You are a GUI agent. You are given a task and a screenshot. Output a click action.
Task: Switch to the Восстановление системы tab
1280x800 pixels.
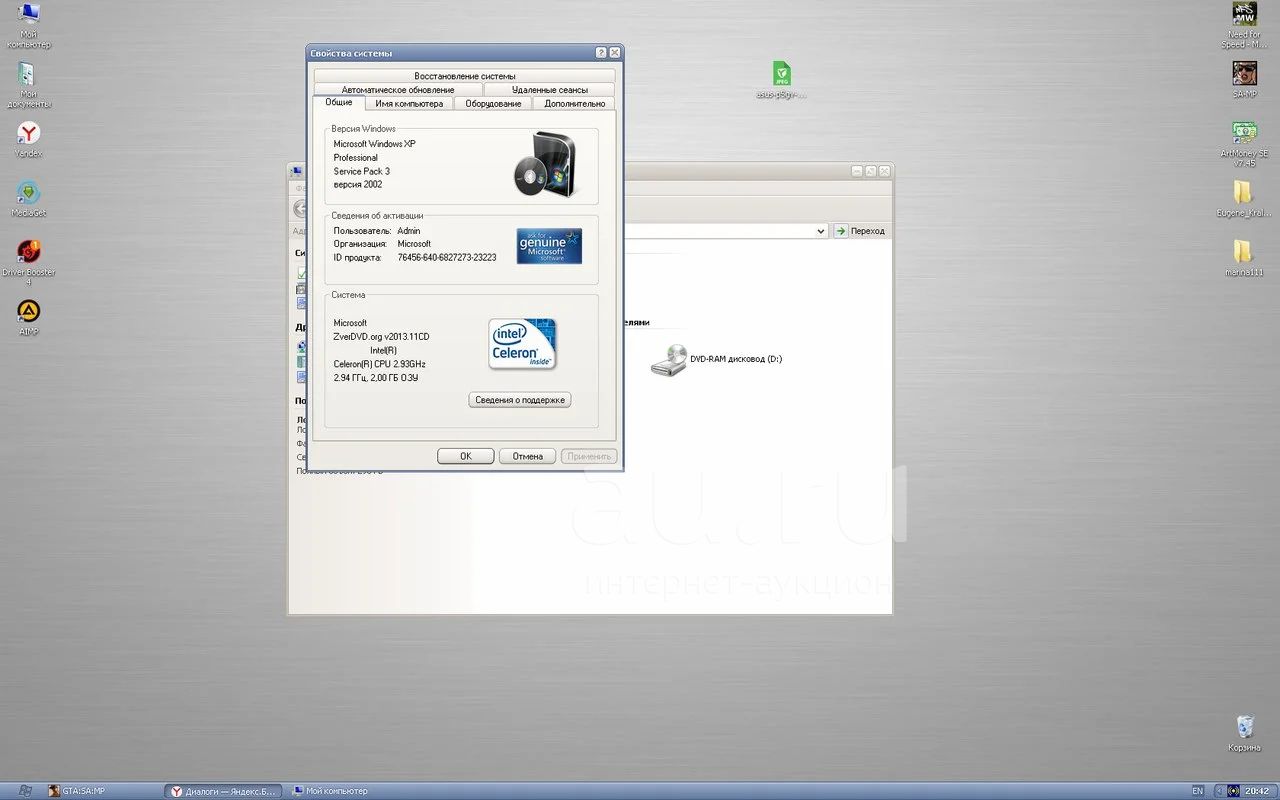coord(464,76)
